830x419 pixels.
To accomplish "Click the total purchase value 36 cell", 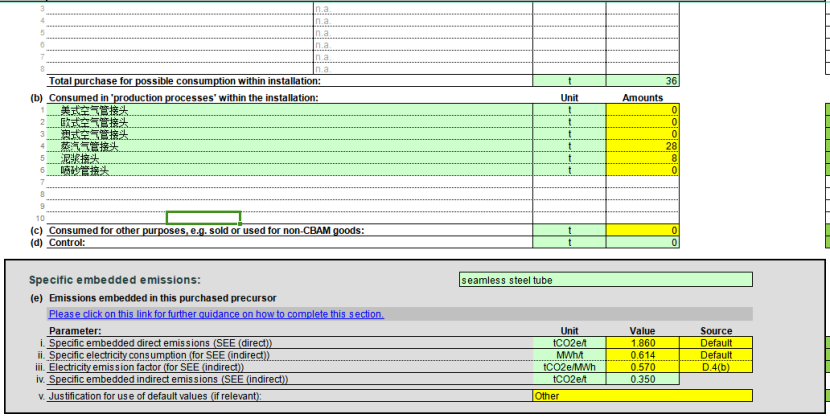I will tap(643, 80).
